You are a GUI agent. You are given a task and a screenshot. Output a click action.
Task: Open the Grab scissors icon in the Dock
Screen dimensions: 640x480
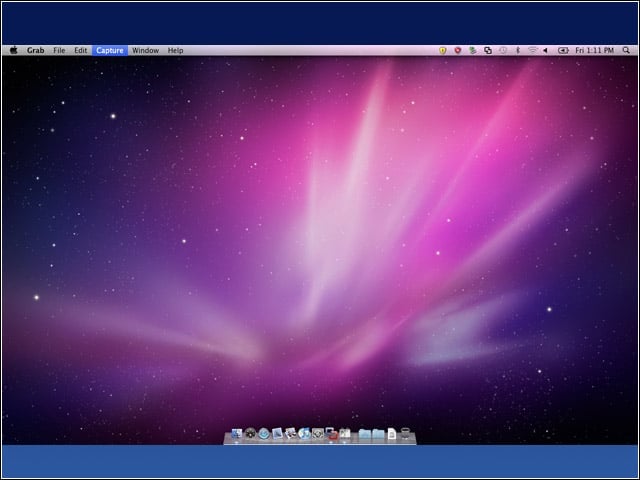click(345, 433)
